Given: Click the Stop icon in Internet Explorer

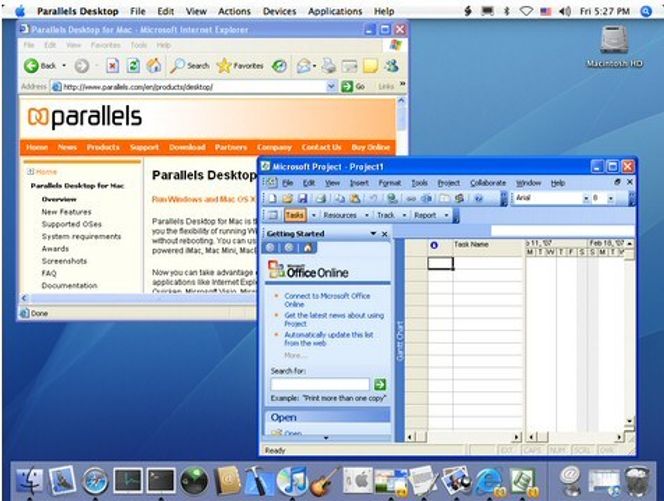Looking at the screenshot, I should point(112,66).
